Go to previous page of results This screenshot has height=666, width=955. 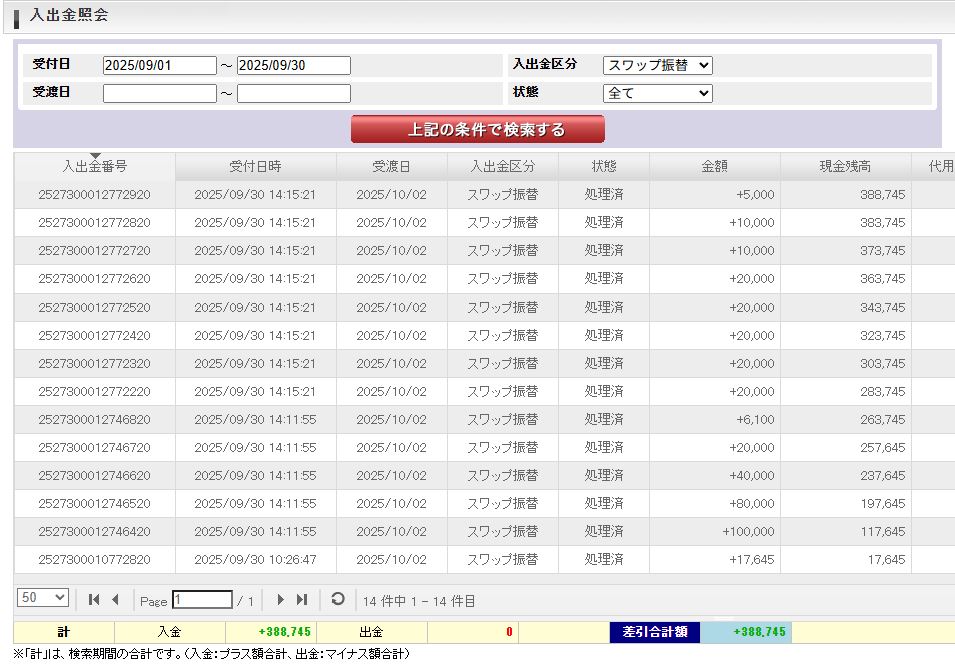[x=115, y=600]
